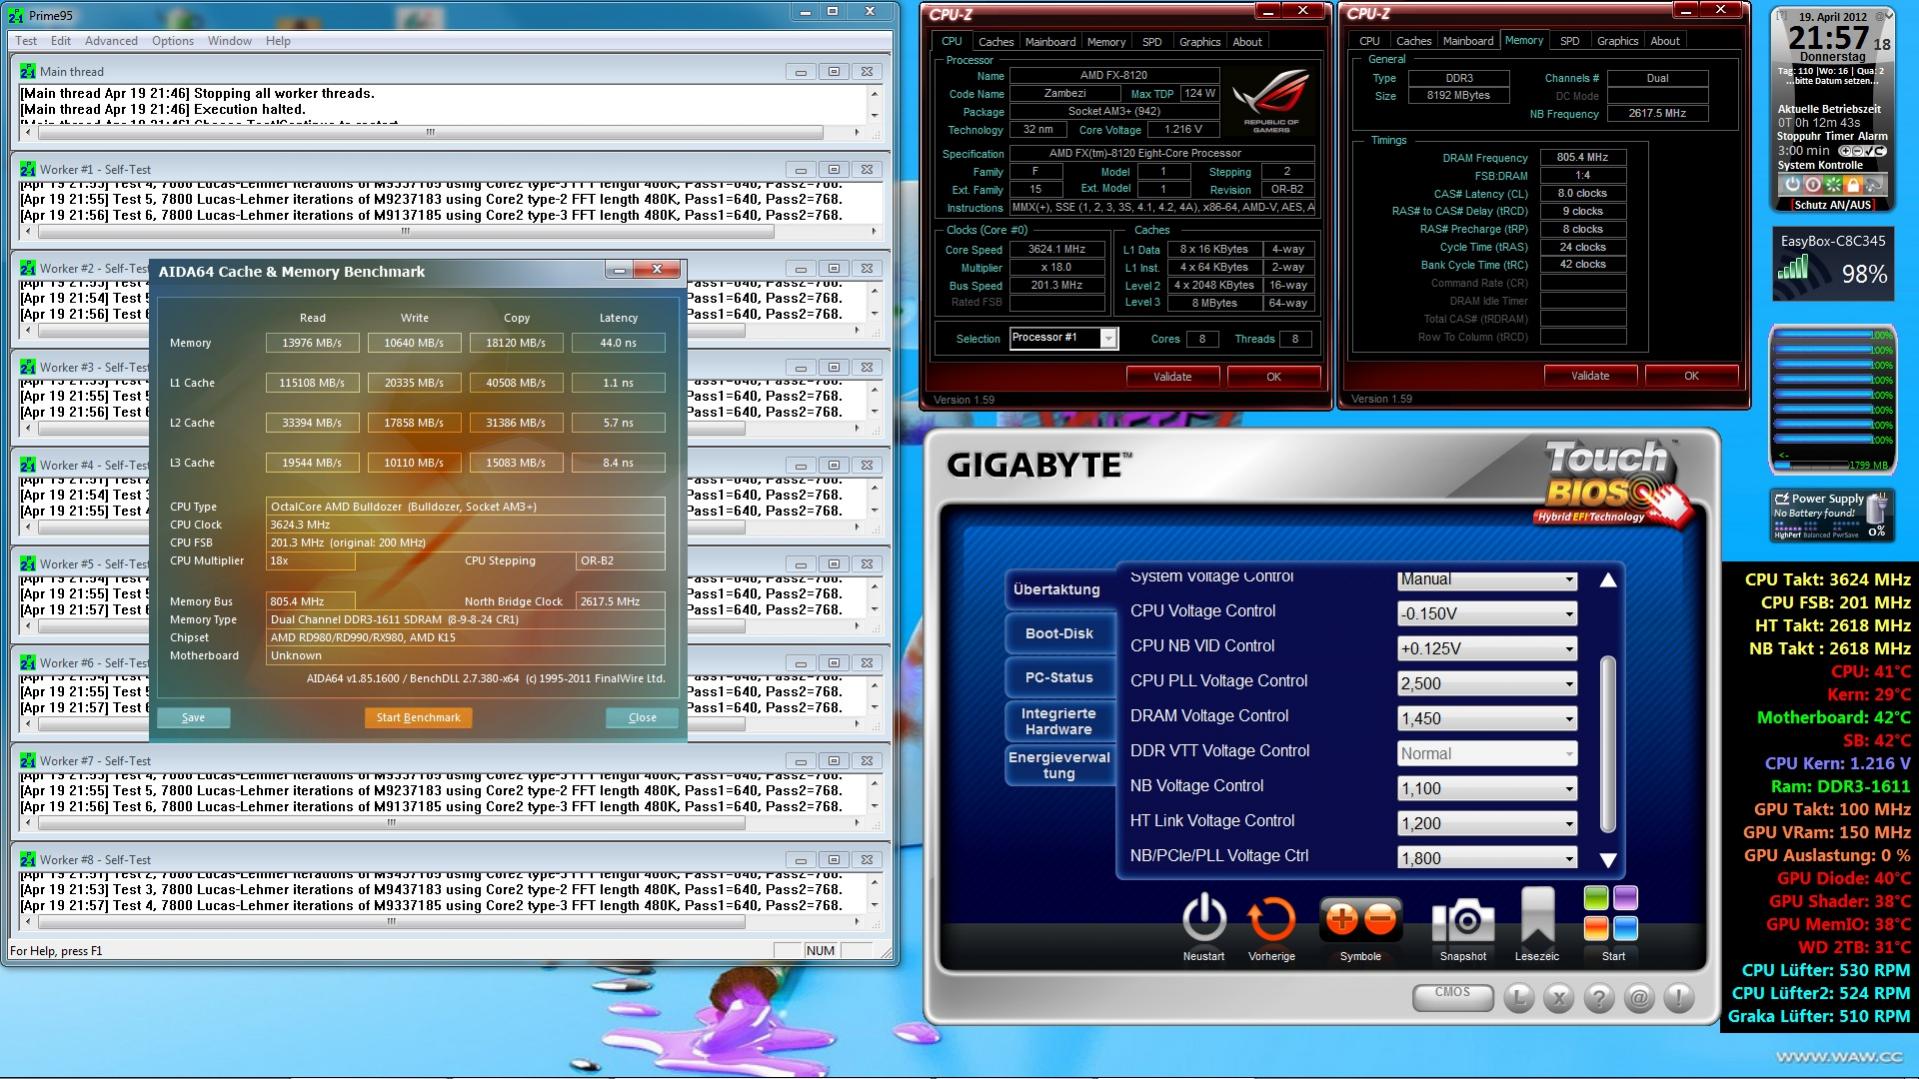Viewport: 1919px width, 1079px height.
Task: Select the Boot-Disk section in TouchBIOS
Action: [1059, 633]
